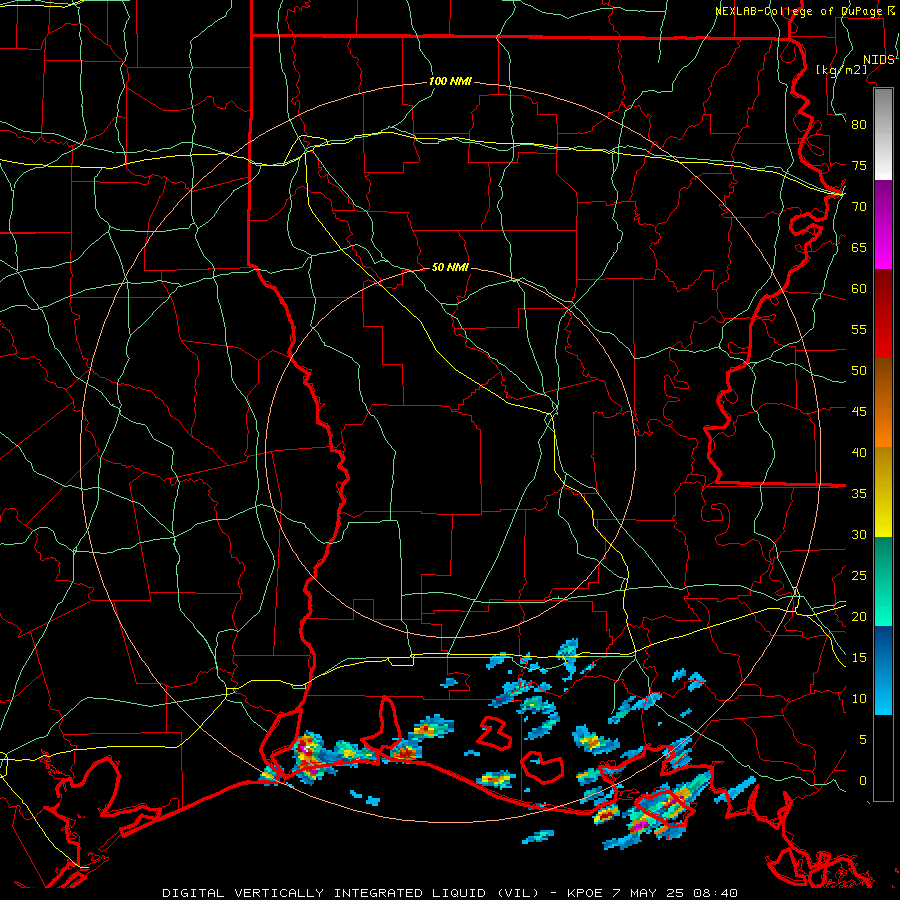
Task: Click the scale value "30"
Action: coord(859,535)
